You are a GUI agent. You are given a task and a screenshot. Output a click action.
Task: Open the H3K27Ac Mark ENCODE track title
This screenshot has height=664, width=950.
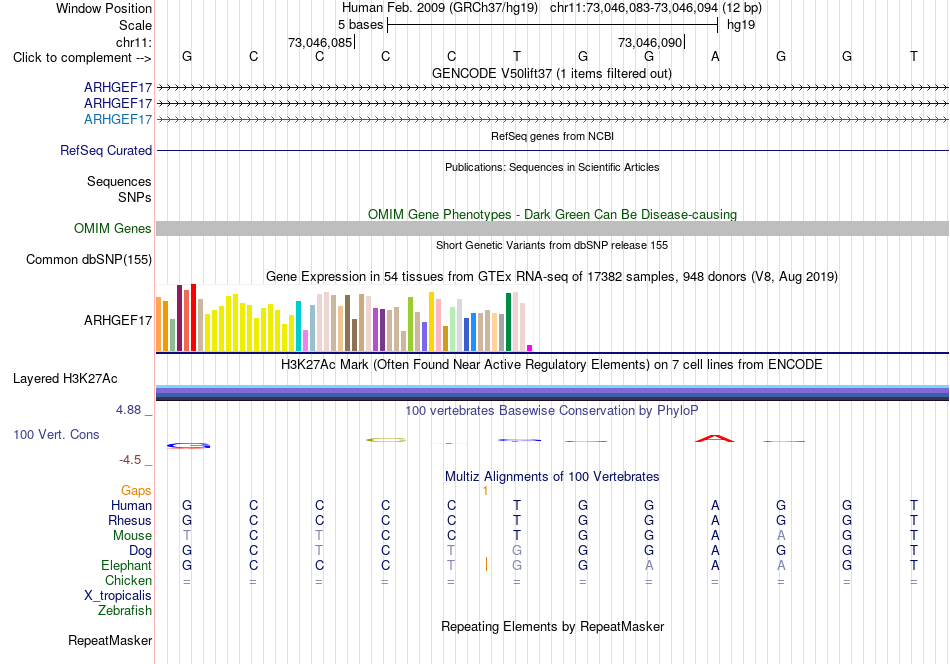click(x=552, y=365)
